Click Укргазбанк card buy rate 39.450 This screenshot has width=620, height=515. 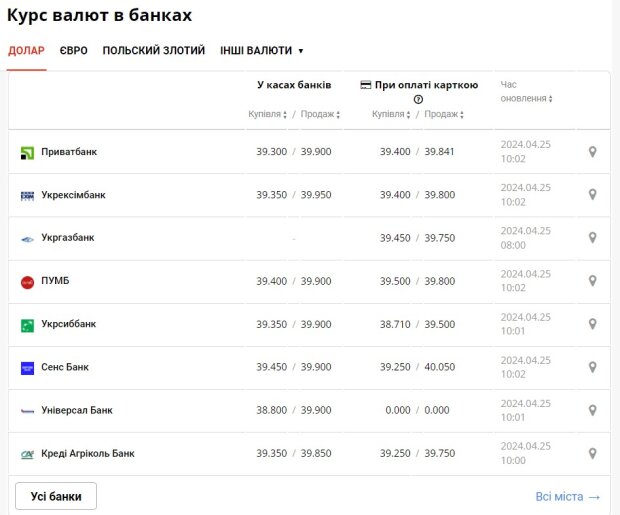tap(395, 238)
